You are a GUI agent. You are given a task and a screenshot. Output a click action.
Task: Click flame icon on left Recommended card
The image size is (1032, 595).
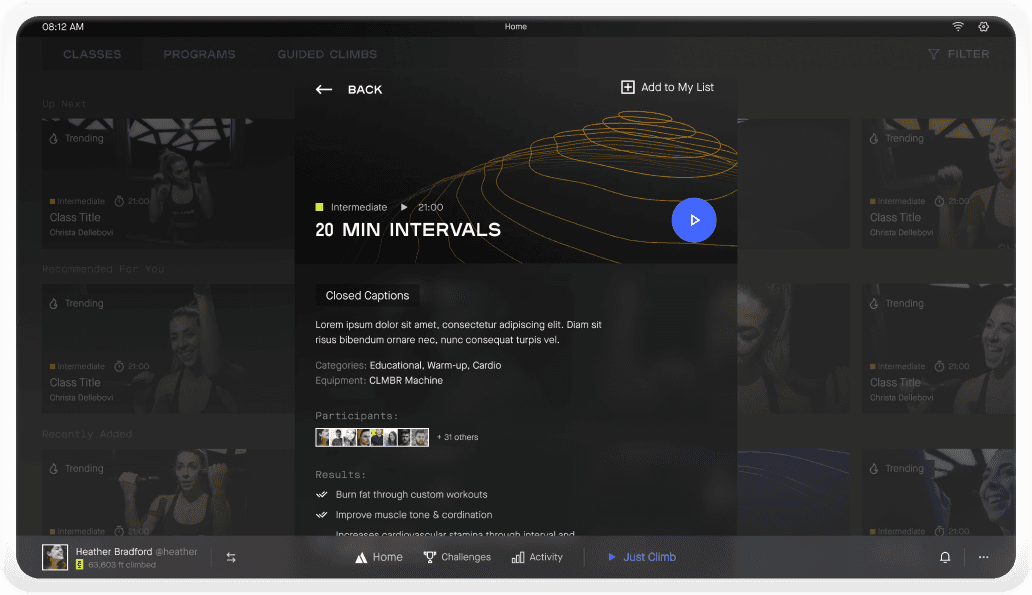(54, 303)
